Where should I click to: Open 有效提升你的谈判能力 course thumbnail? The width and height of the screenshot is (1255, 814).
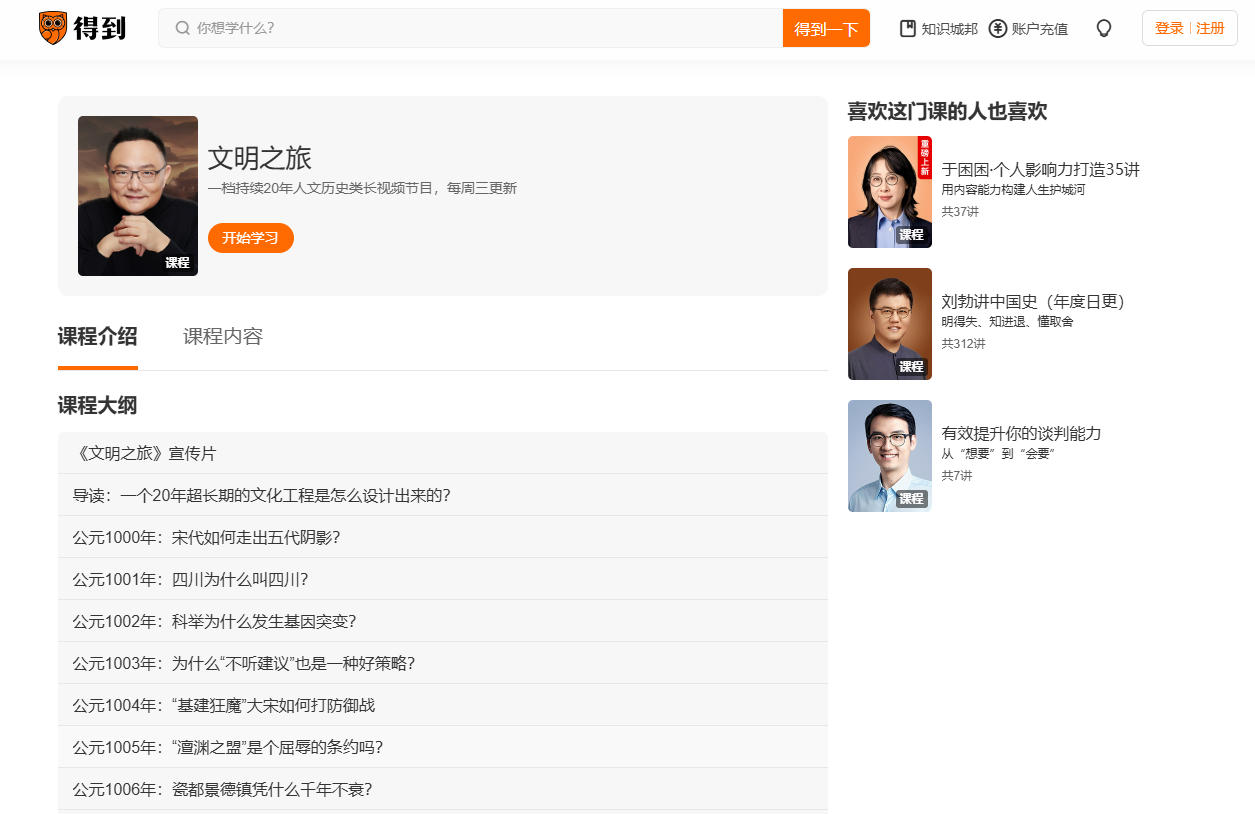click(x=889, y=456)
